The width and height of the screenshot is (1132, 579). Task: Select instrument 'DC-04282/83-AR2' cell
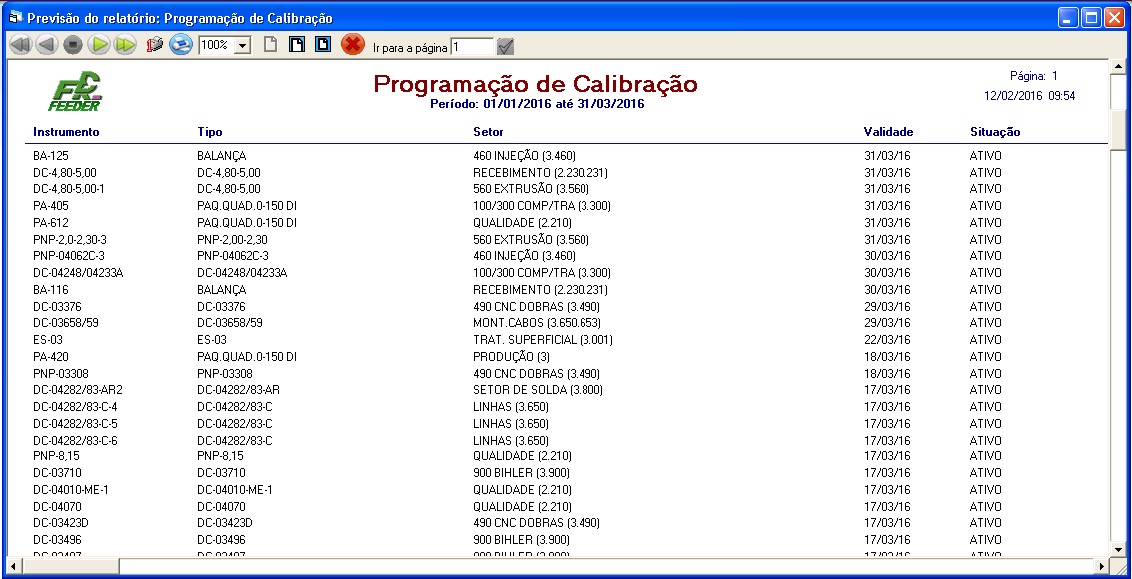(x=78, y=390)
